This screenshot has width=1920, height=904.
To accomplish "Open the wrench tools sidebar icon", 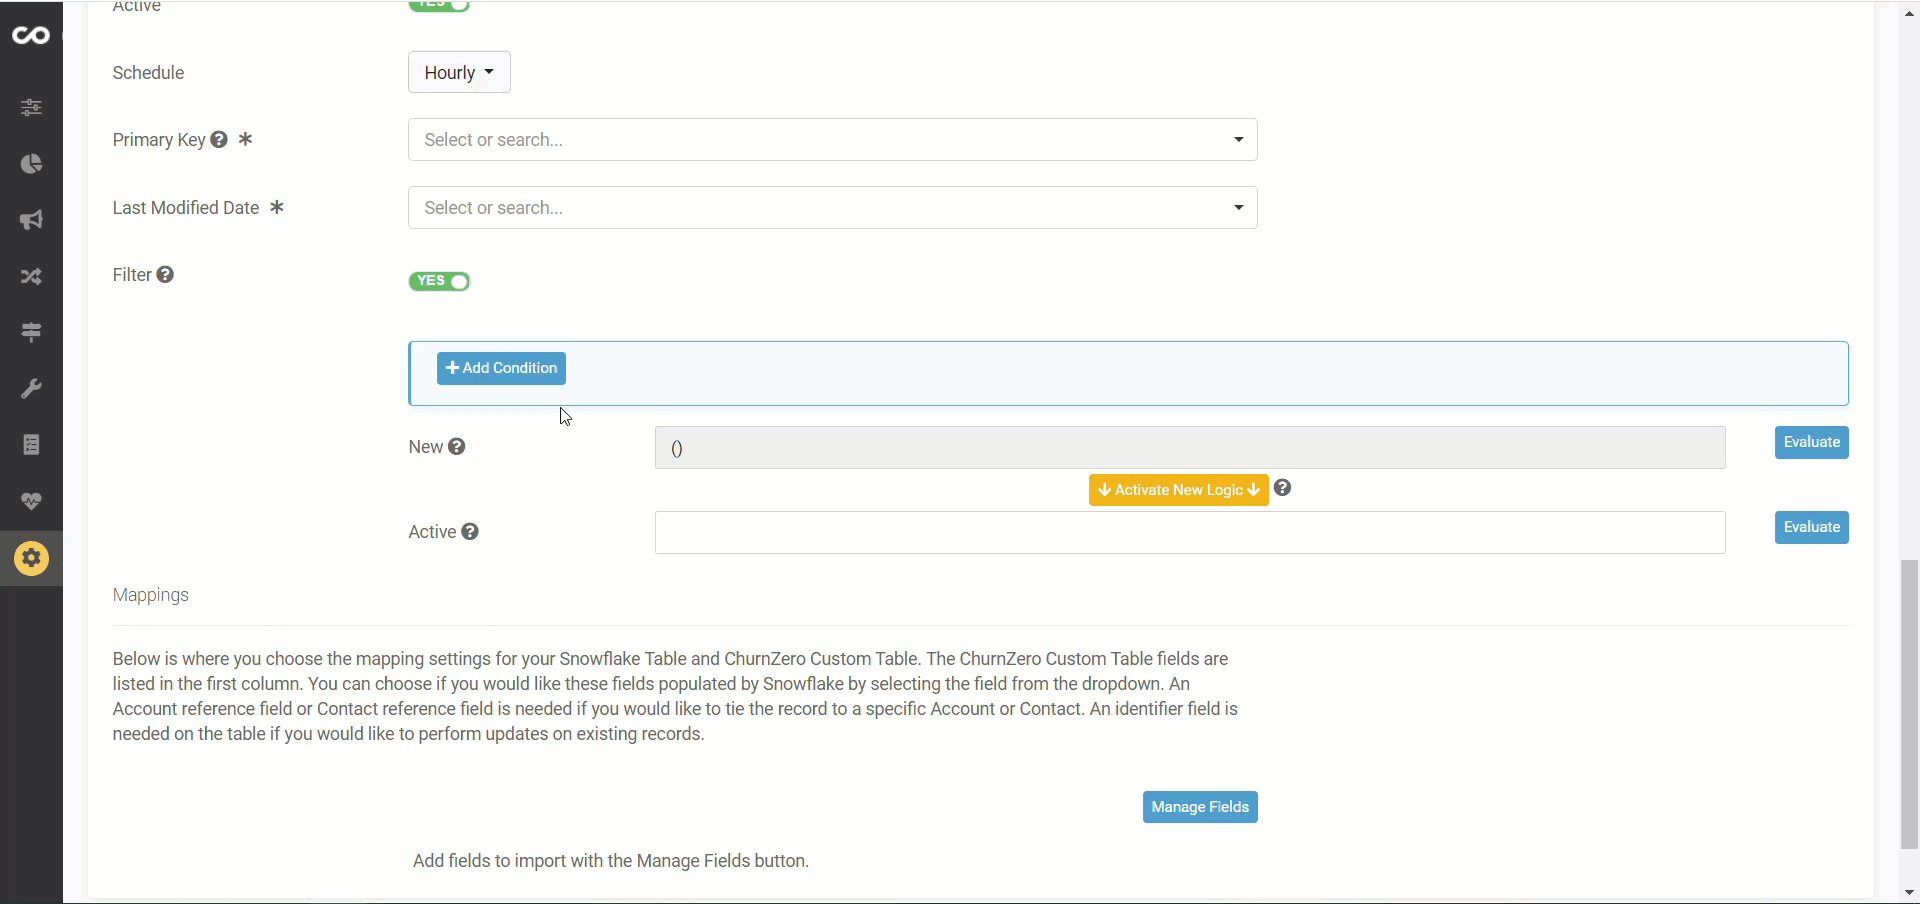I will coord(31,388).
